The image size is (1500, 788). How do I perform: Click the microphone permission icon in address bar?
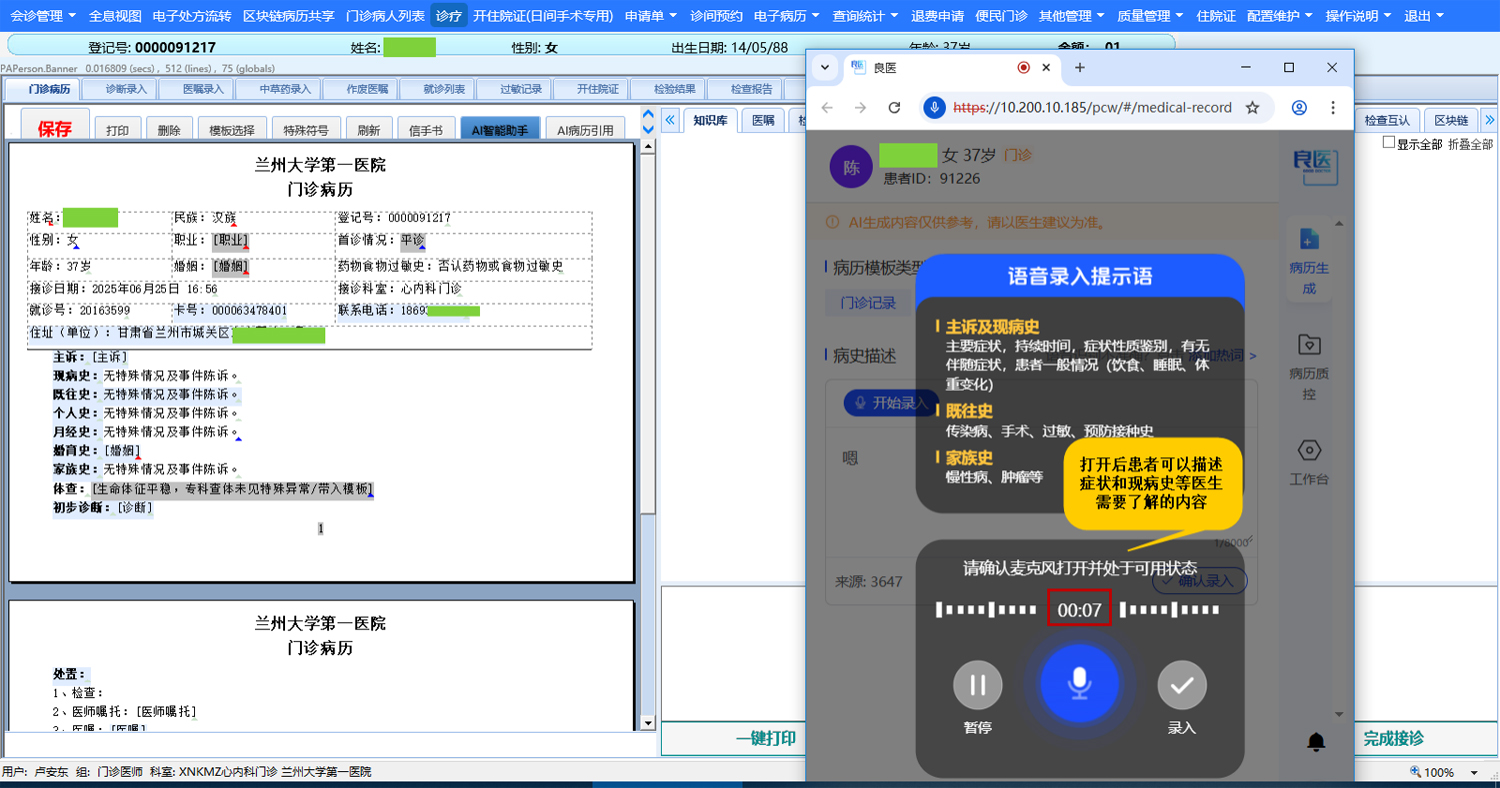point(934,107)
